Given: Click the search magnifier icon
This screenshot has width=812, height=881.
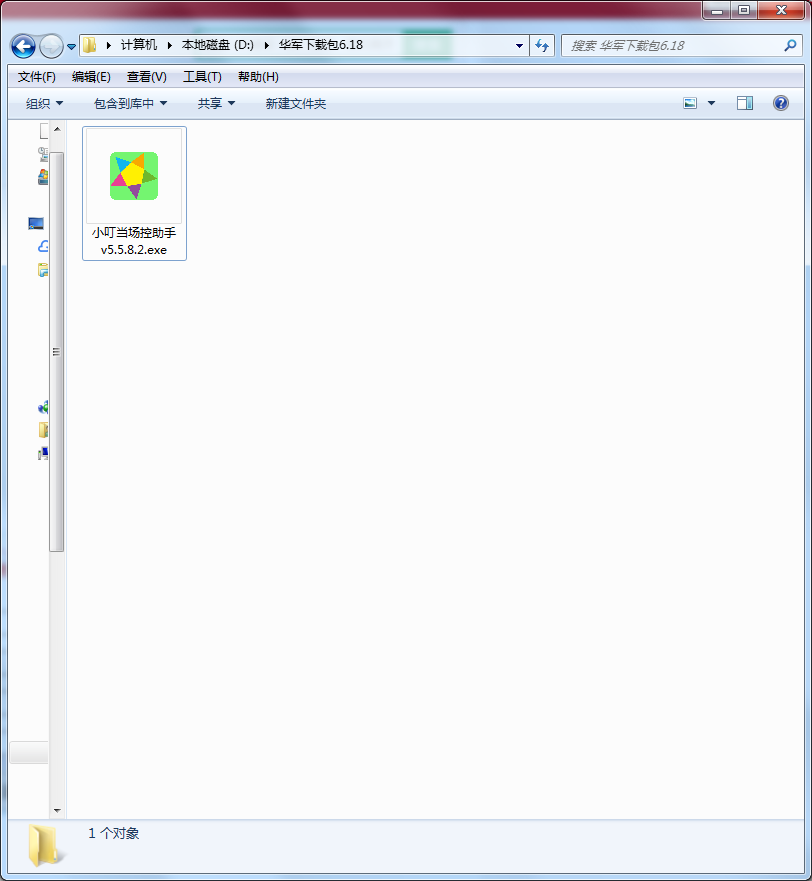Looking at the screenshot, I should point(791,46).
